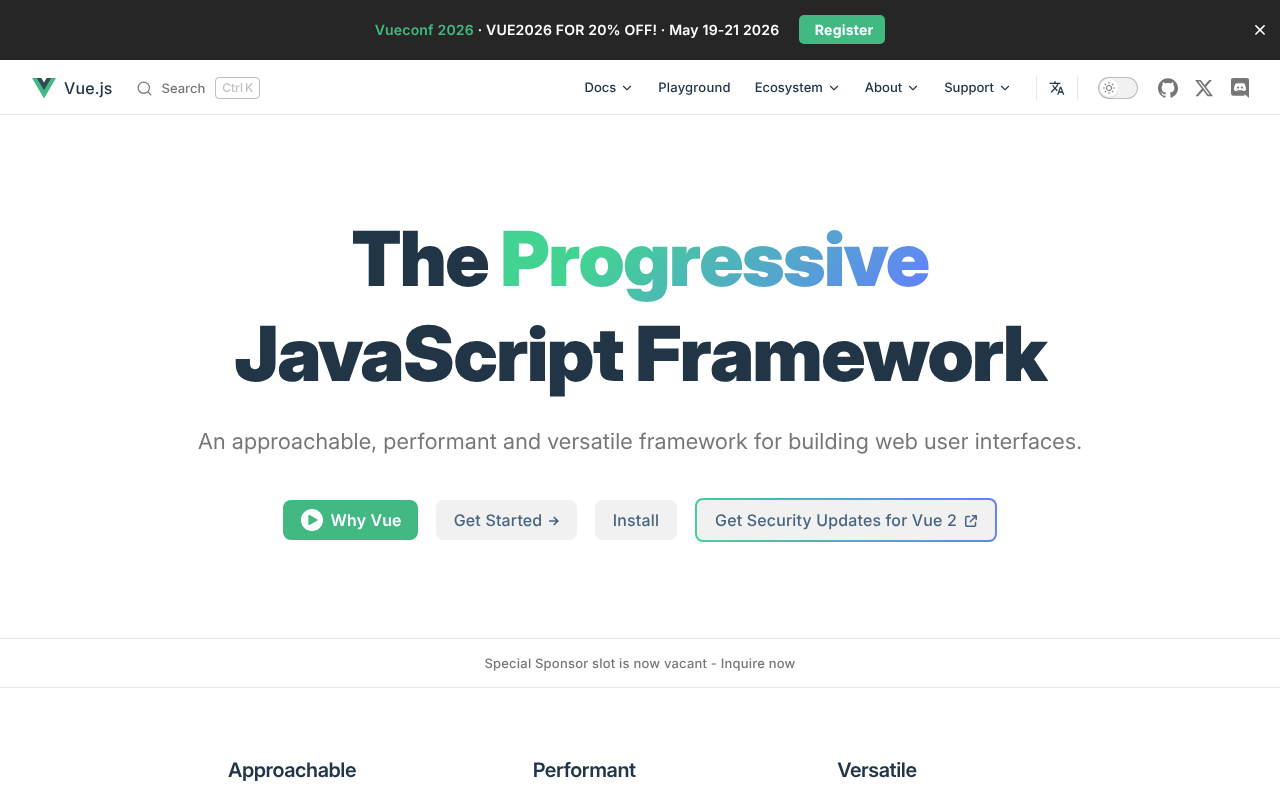
Task: Open the Playground nav link
Action: pyautogui.click(x=694, y=88)
